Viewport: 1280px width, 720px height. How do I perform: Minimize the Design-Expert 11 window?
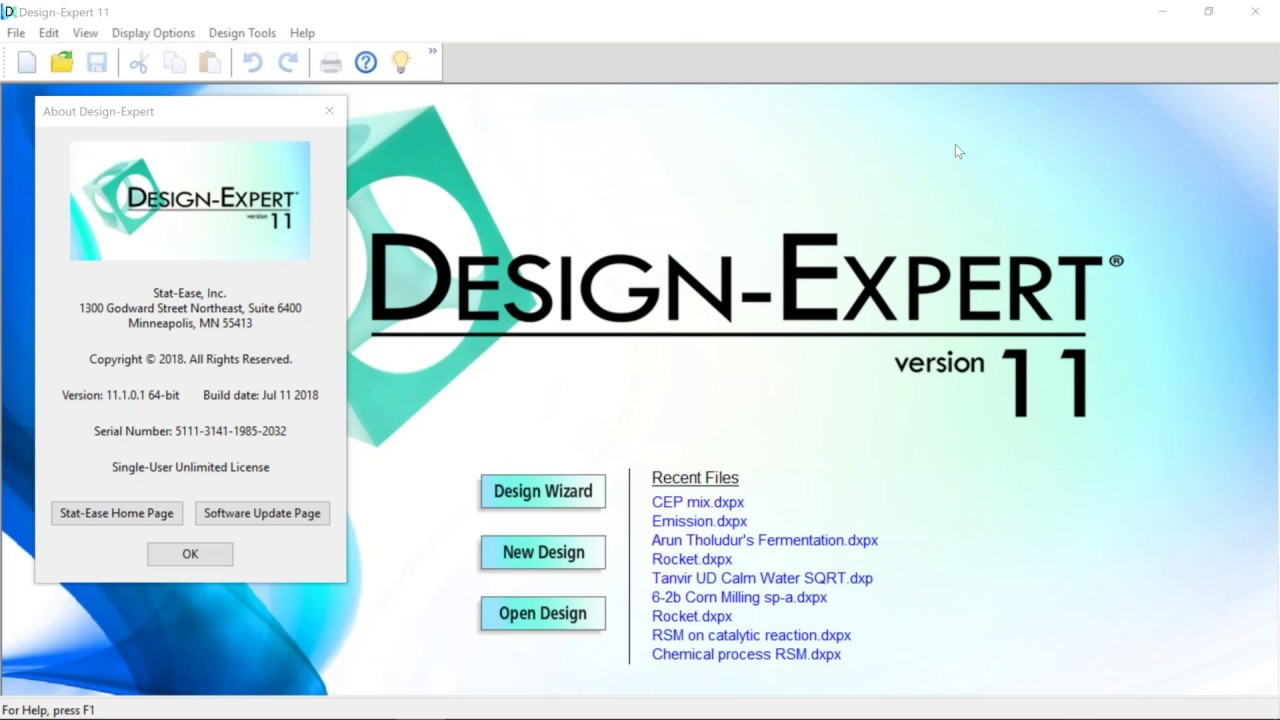pyautogui.click(x=1162, y=12)
